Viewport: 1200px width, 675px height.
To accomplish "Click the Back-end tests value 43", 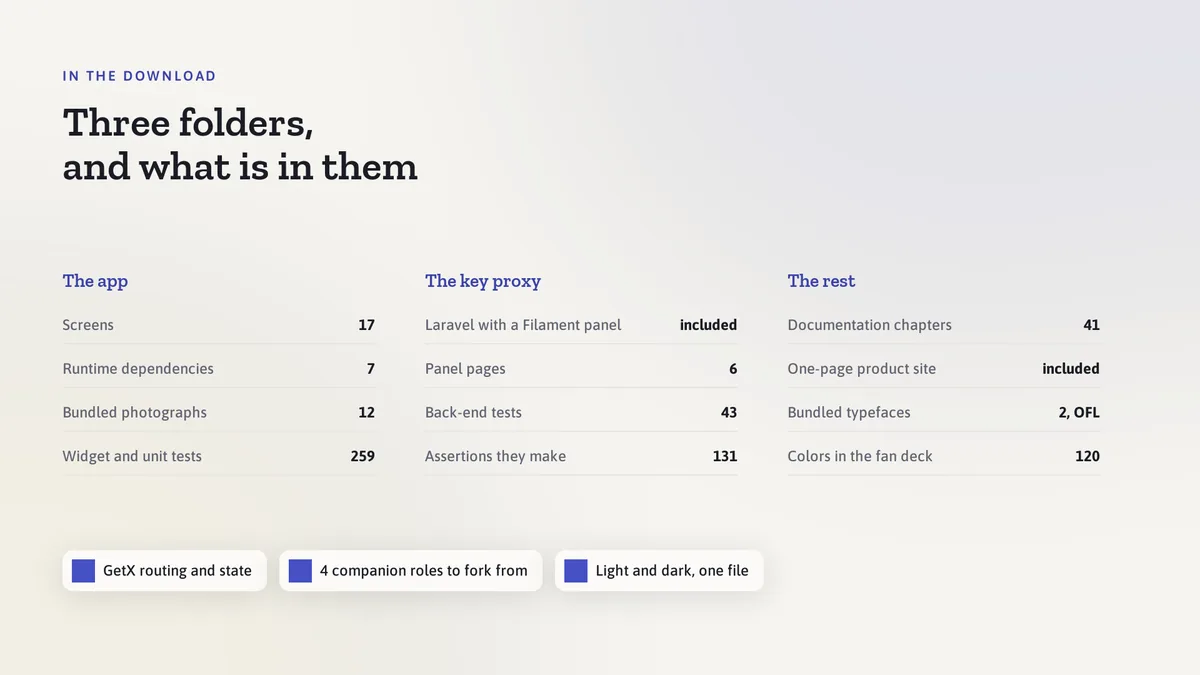I will 729,412.
